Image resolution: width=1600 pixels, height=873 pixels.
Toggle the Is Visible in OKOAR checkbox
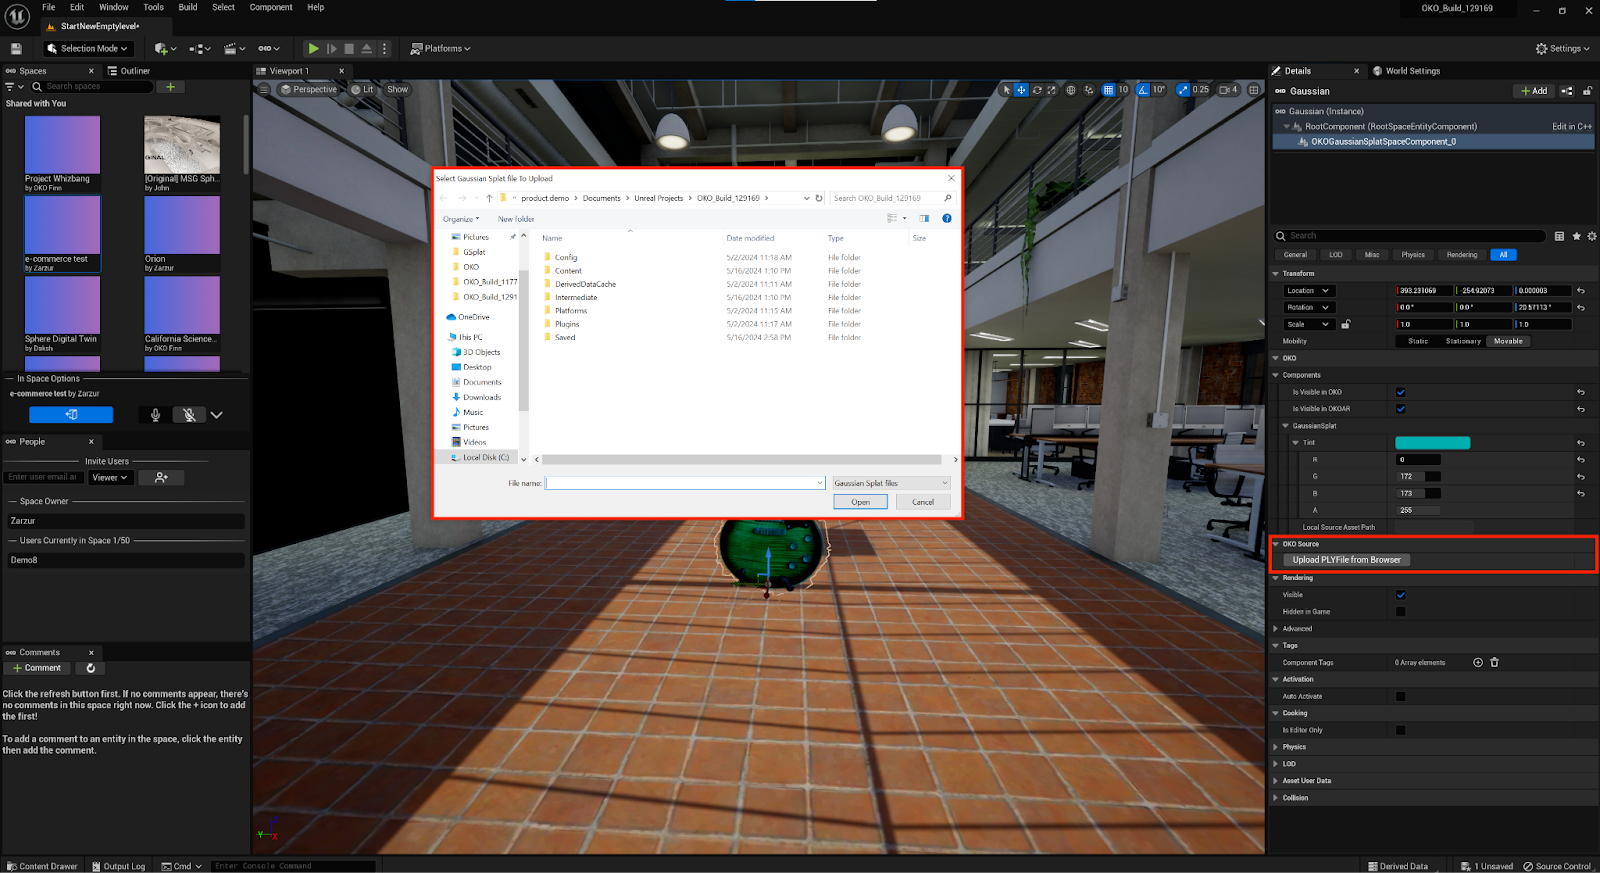tap(1400, 409)
